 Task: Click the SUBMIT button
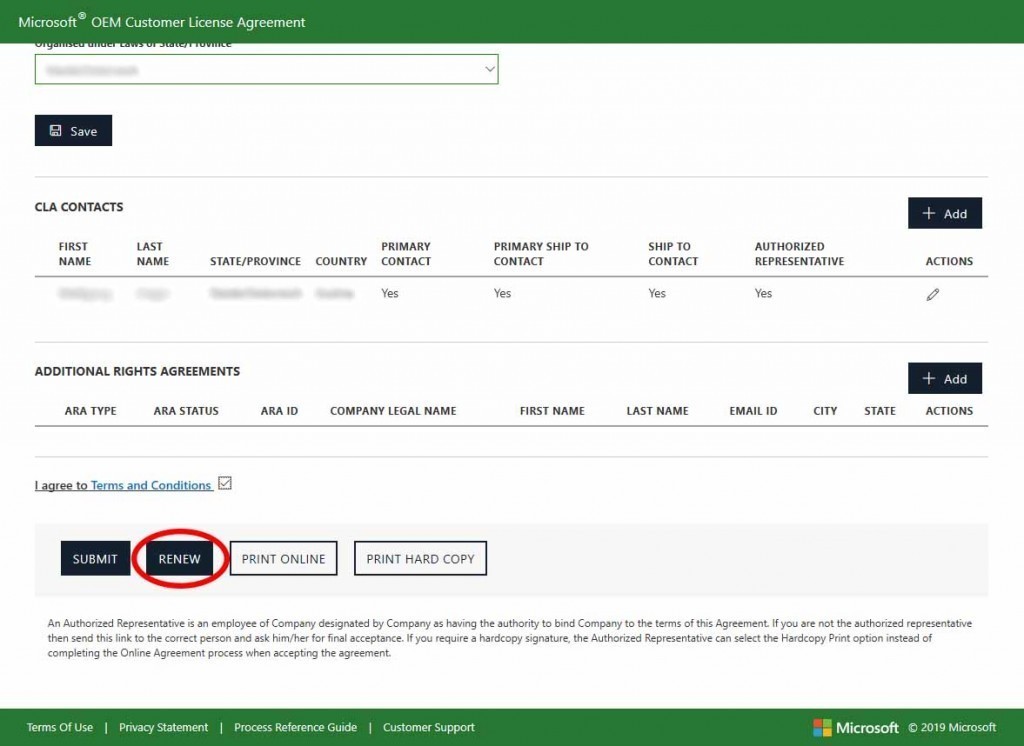[95, 559]
